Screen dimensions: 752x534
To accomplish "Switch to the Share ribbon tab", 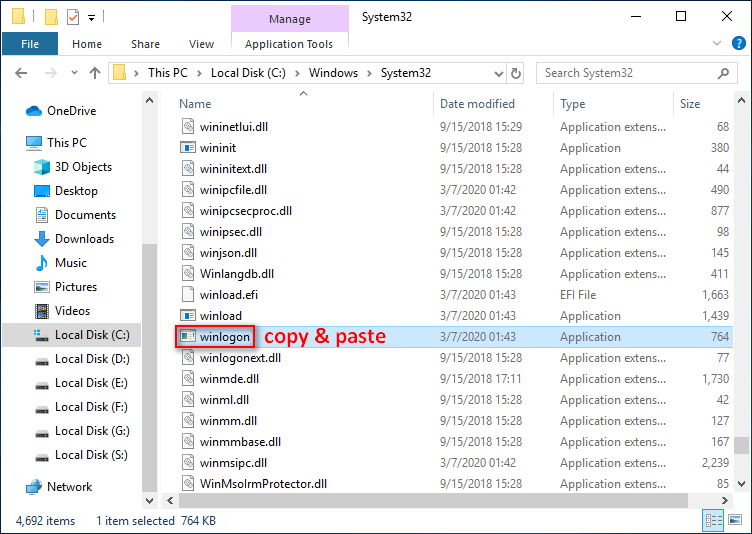I will pyautogui.click(x=145, y=44).
